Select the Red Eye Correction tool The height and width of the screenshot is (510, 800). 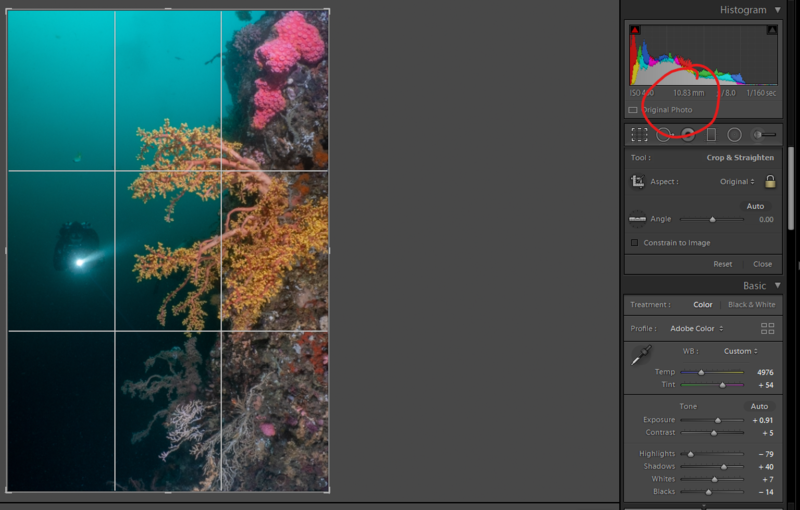click(688, 134)
